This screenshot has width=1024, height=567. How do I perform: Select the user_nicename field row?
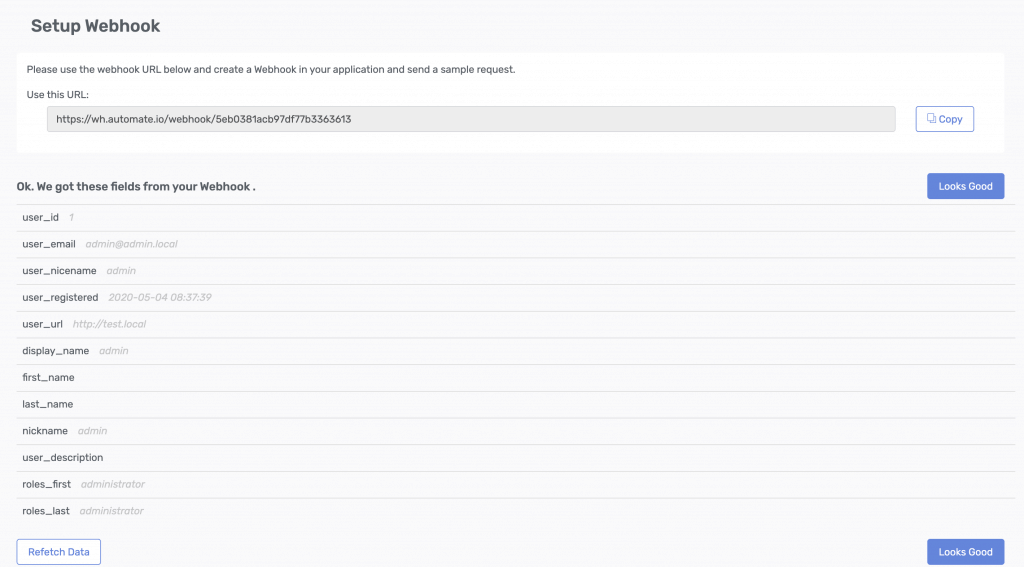[516, 271]
